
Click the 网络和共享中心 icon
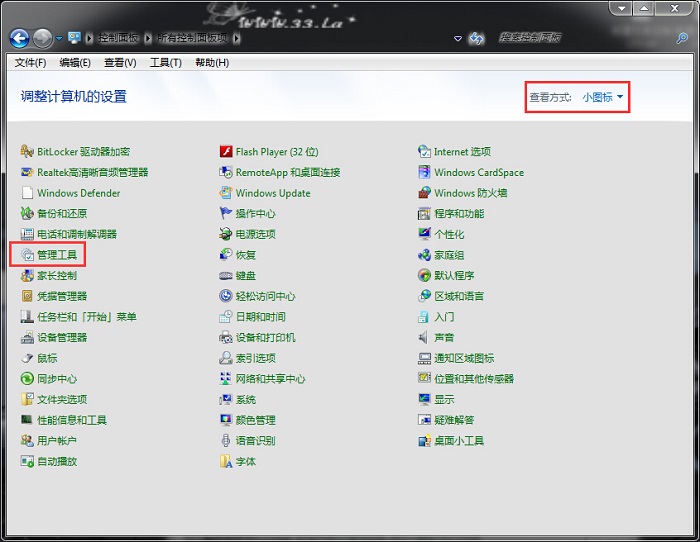pyautogui.click(x=226, y=379)
